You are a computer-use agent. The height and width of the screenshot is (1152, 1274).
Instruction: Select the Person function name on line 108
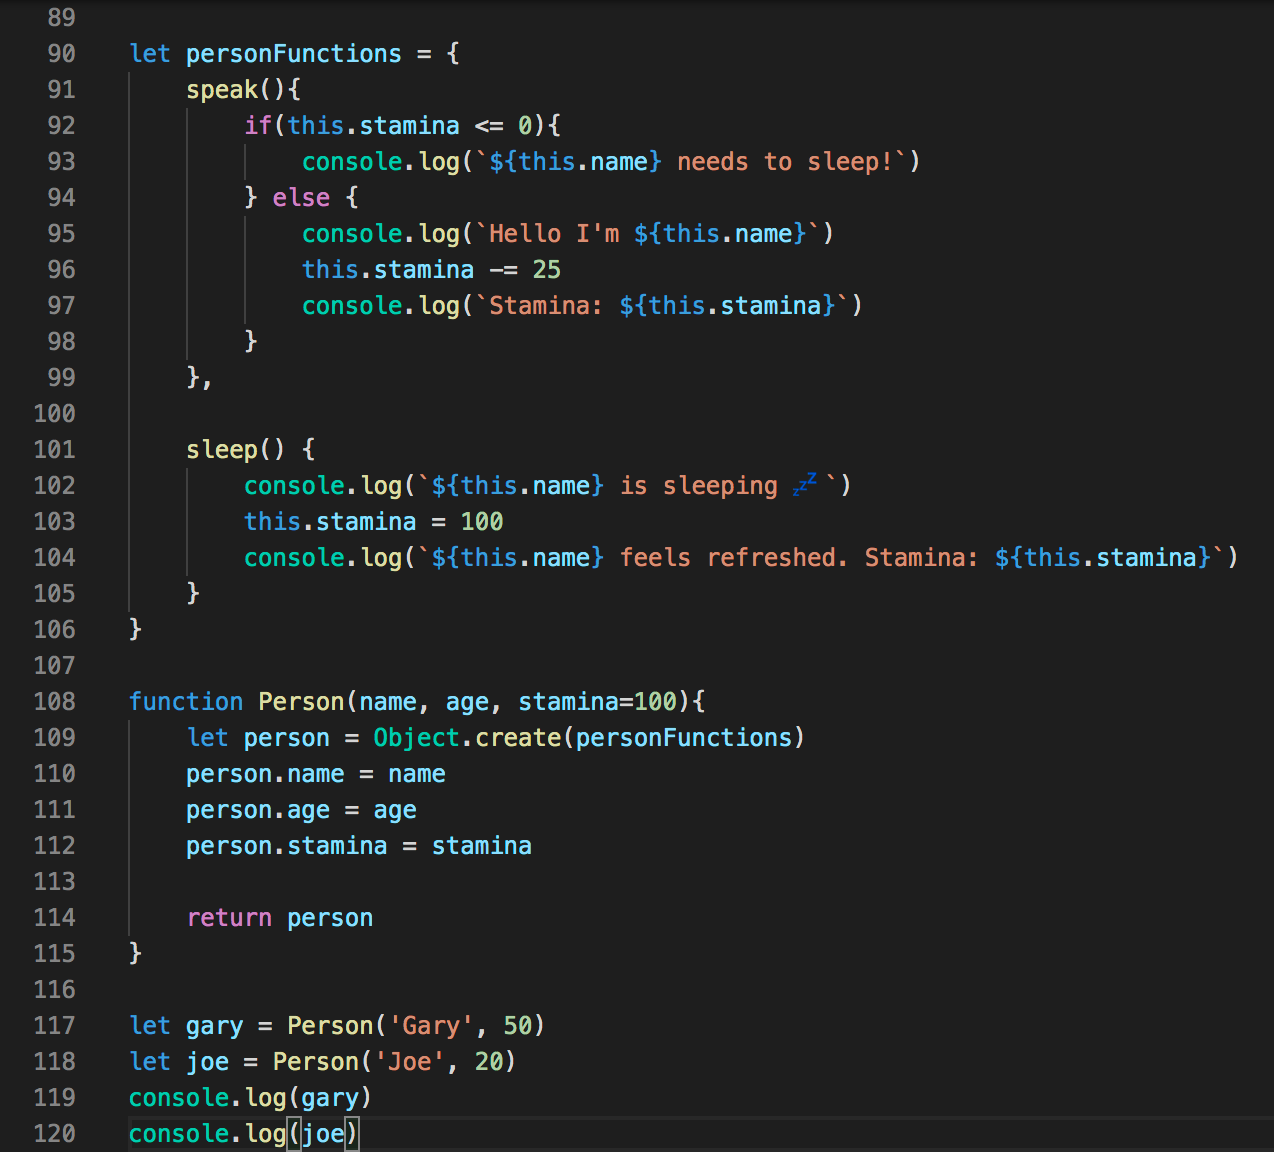(300, 701)
